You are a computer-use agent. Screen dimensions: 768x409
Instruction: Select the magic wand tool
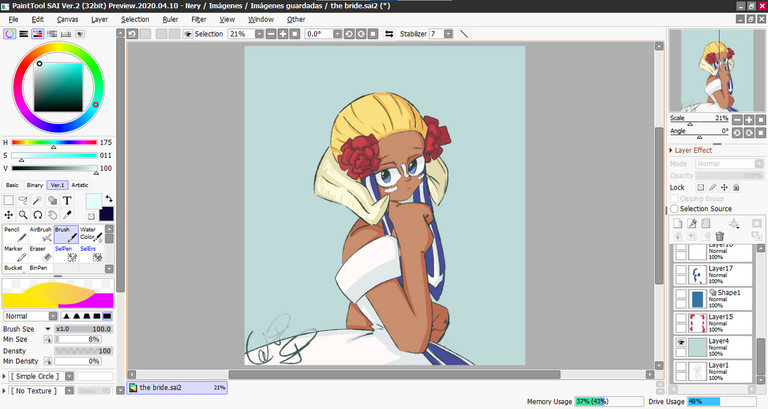point(38,200)
